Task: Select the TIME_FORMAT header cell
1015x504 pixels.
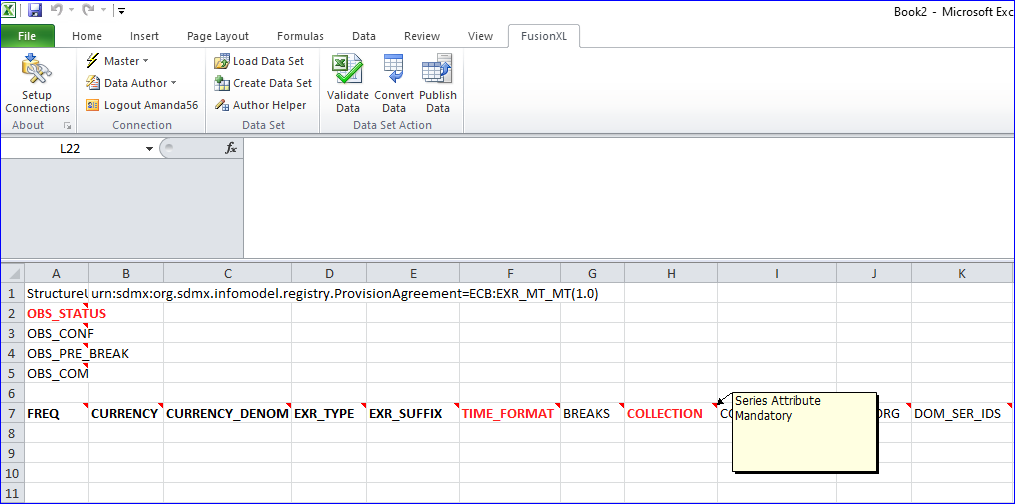Action: coord(510,413)
